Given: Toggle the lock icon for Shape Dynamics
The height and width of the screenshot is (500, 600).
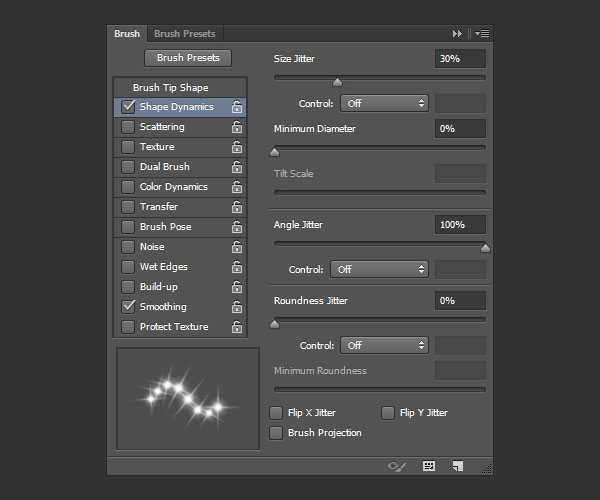Looking at the screenshot, I should (237, 107).
